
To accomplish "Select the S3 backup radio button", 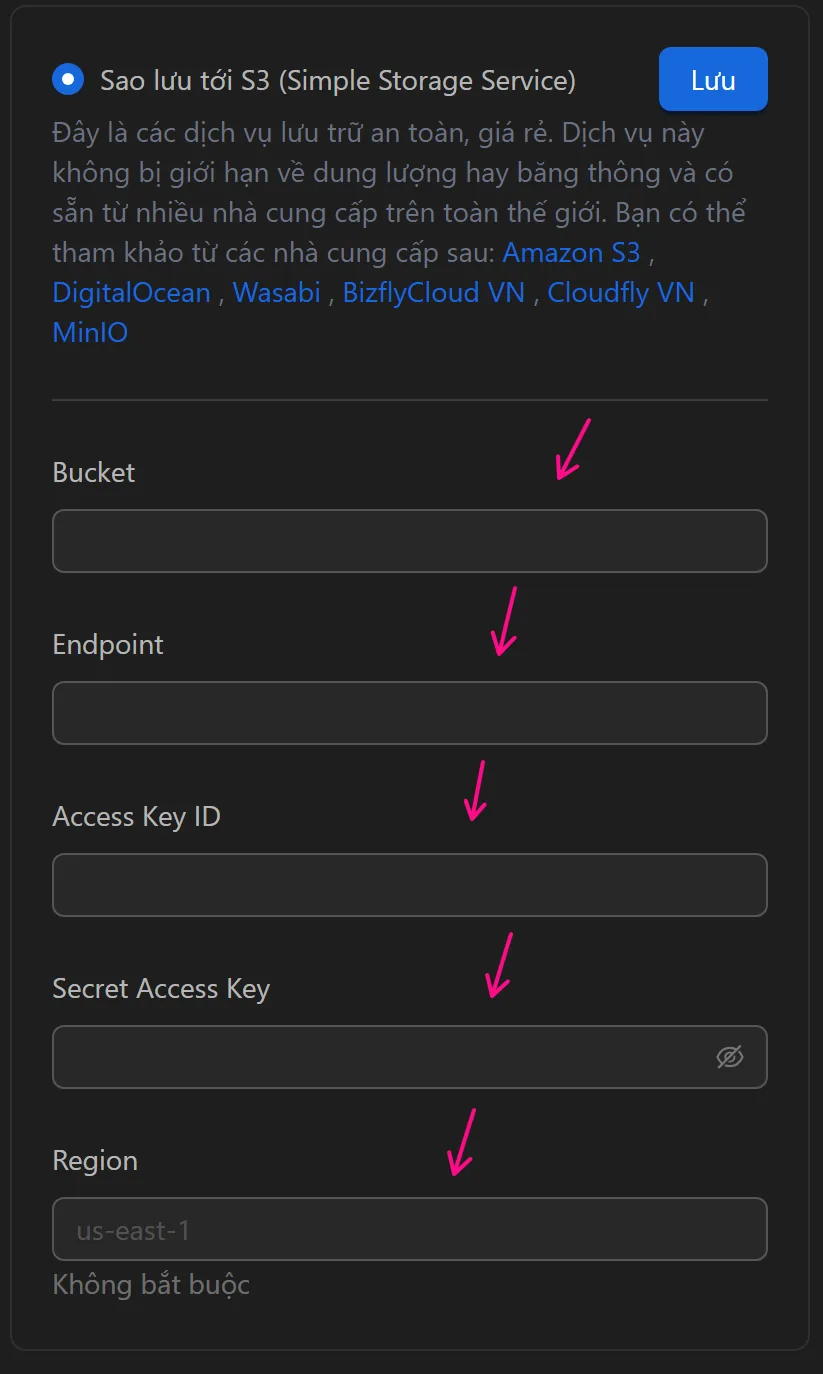I will [68, 80].
